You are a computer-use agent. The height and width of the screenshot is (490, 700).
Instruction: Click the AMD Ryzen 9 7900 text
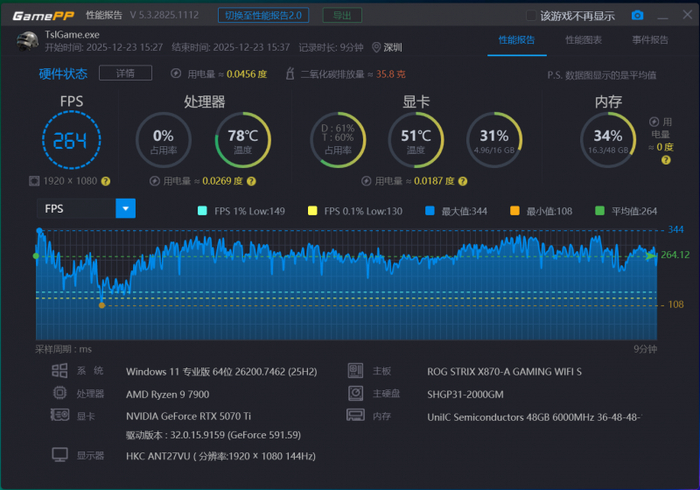[167, 394]
